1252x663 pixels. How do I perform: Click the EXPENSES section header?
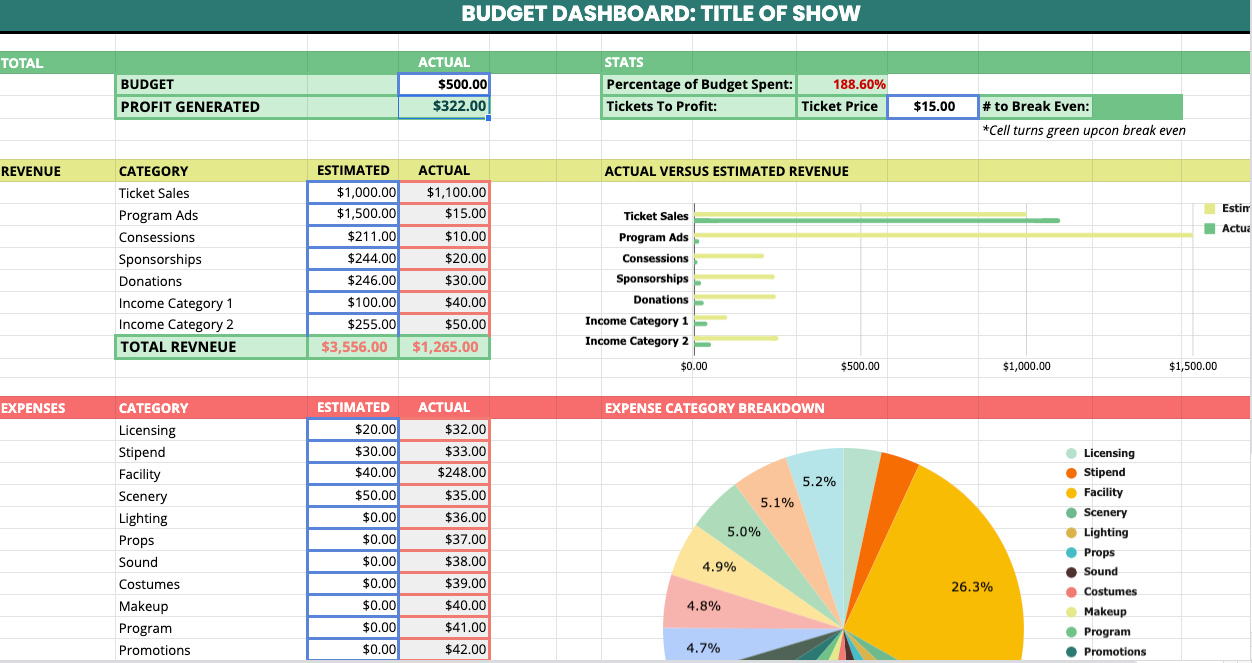33,408
